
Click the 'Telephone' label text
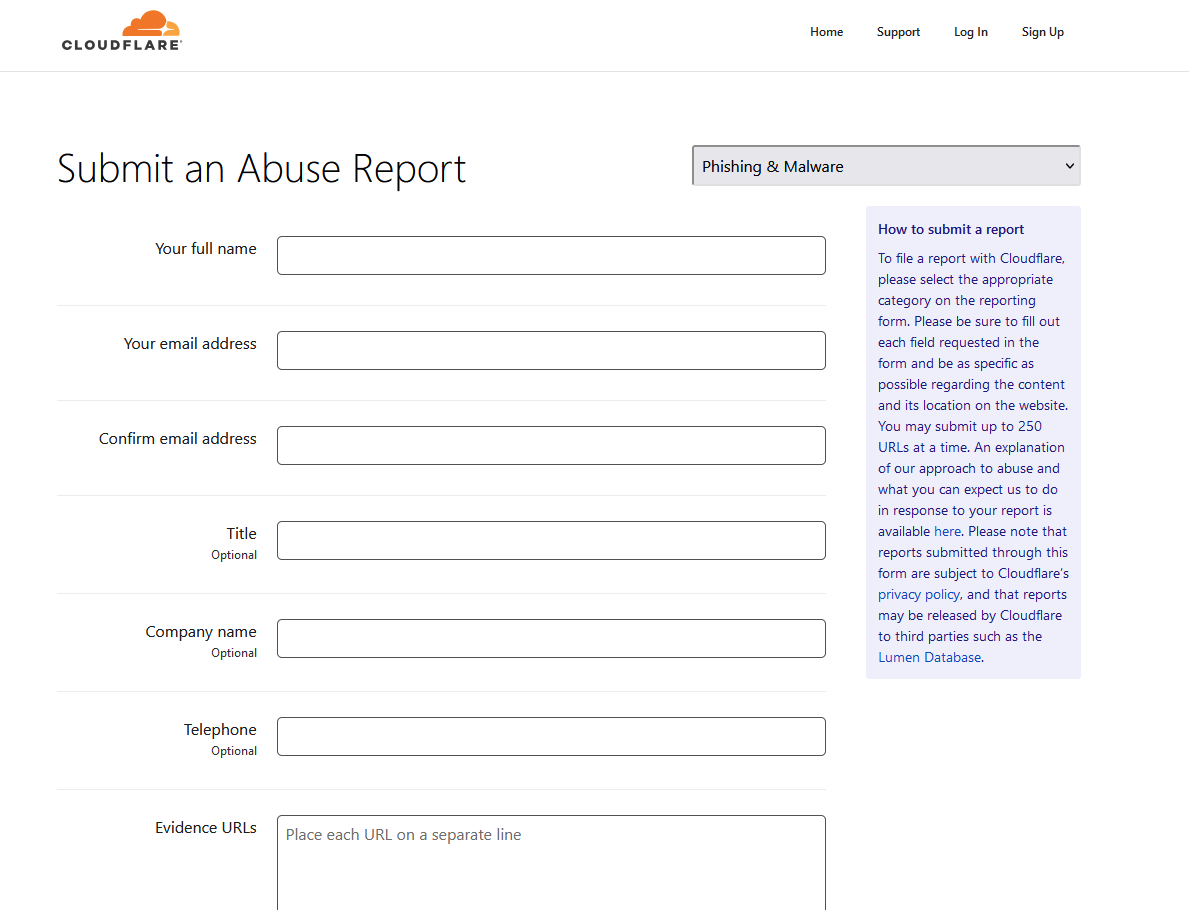(x=220, y=730)
